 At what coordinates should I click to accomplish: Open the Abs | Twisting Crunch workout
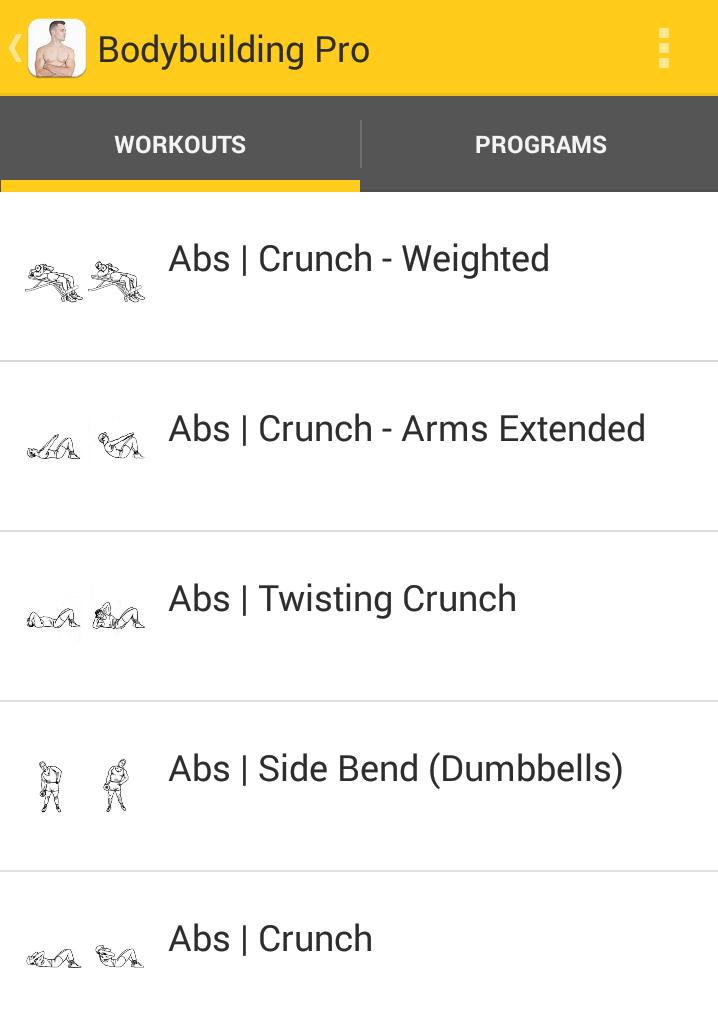(x=342, y=598)
